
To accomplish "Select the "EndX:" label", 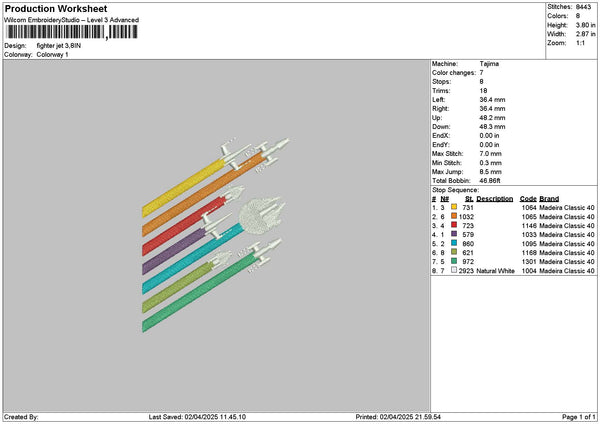I will pos(441,136).
